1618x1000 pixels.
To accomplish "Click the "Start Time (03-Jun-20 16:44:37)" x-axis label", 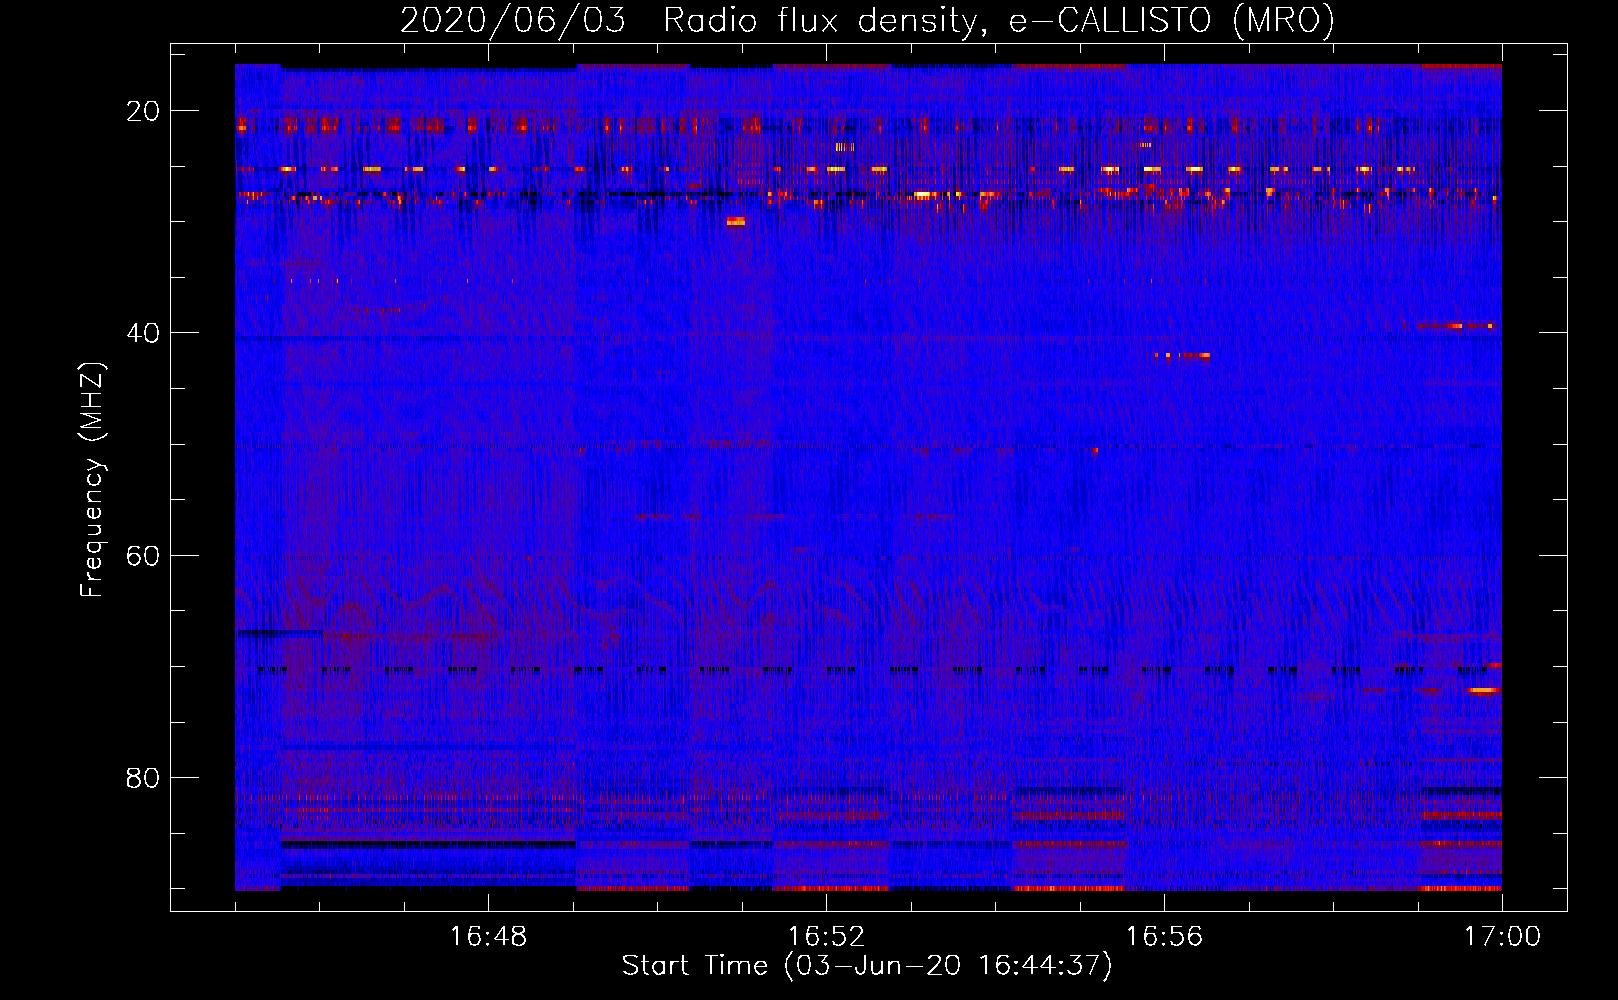I will pos(867,966).
